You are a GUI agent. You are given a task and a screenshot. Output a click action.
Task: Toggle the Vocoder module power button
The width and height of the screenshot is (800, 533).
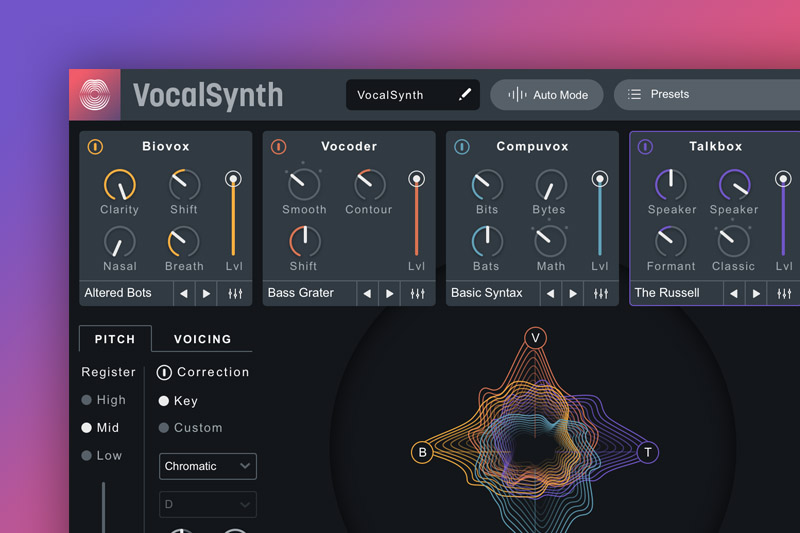(x=279, y=147)
